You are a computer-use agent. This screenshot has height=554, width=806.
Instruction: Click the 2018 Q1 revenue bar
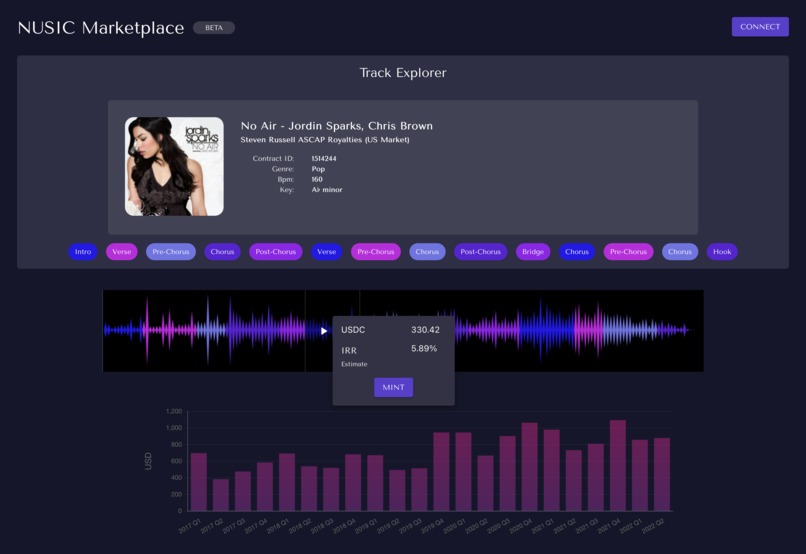point(287,482)
